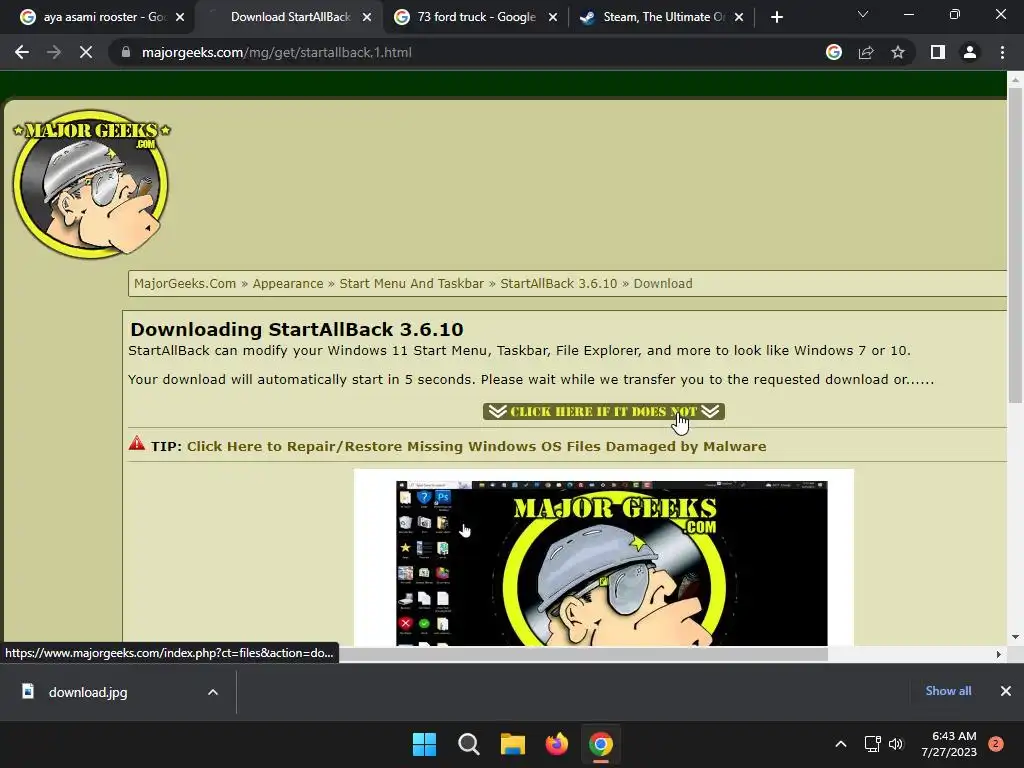Open notification badge in tray
Image resolution: width=1024 pixels, height=768 pixels.
point(996,744)
